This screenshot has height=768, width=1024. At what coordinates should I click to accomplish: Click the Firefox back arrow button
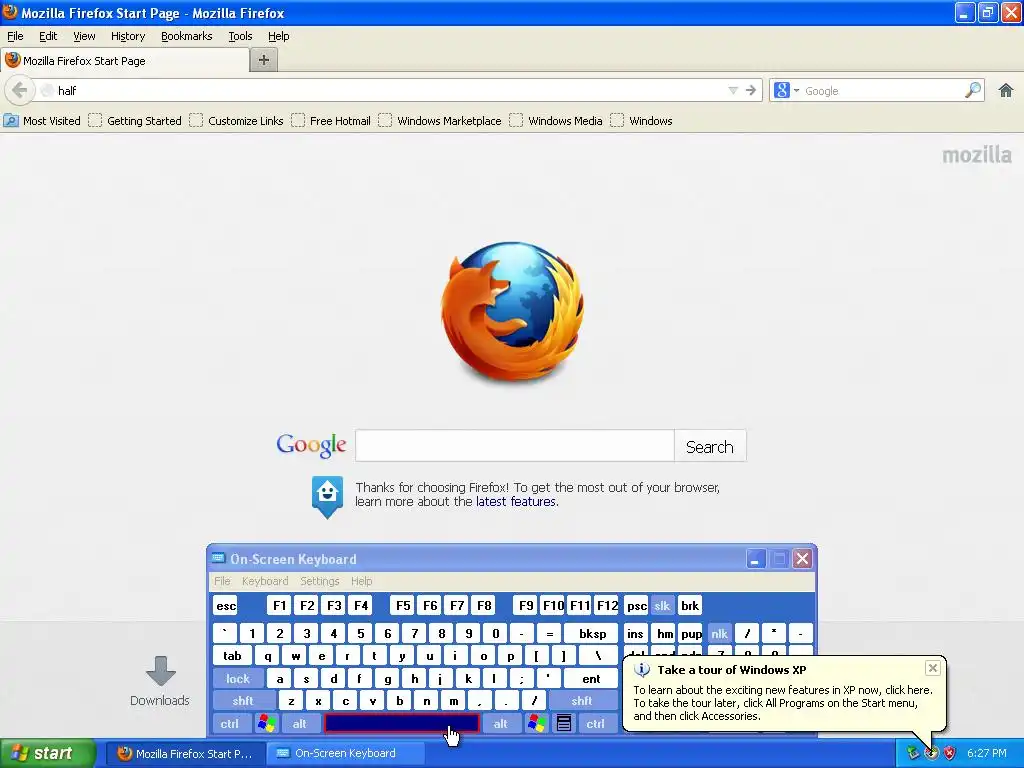20,90
